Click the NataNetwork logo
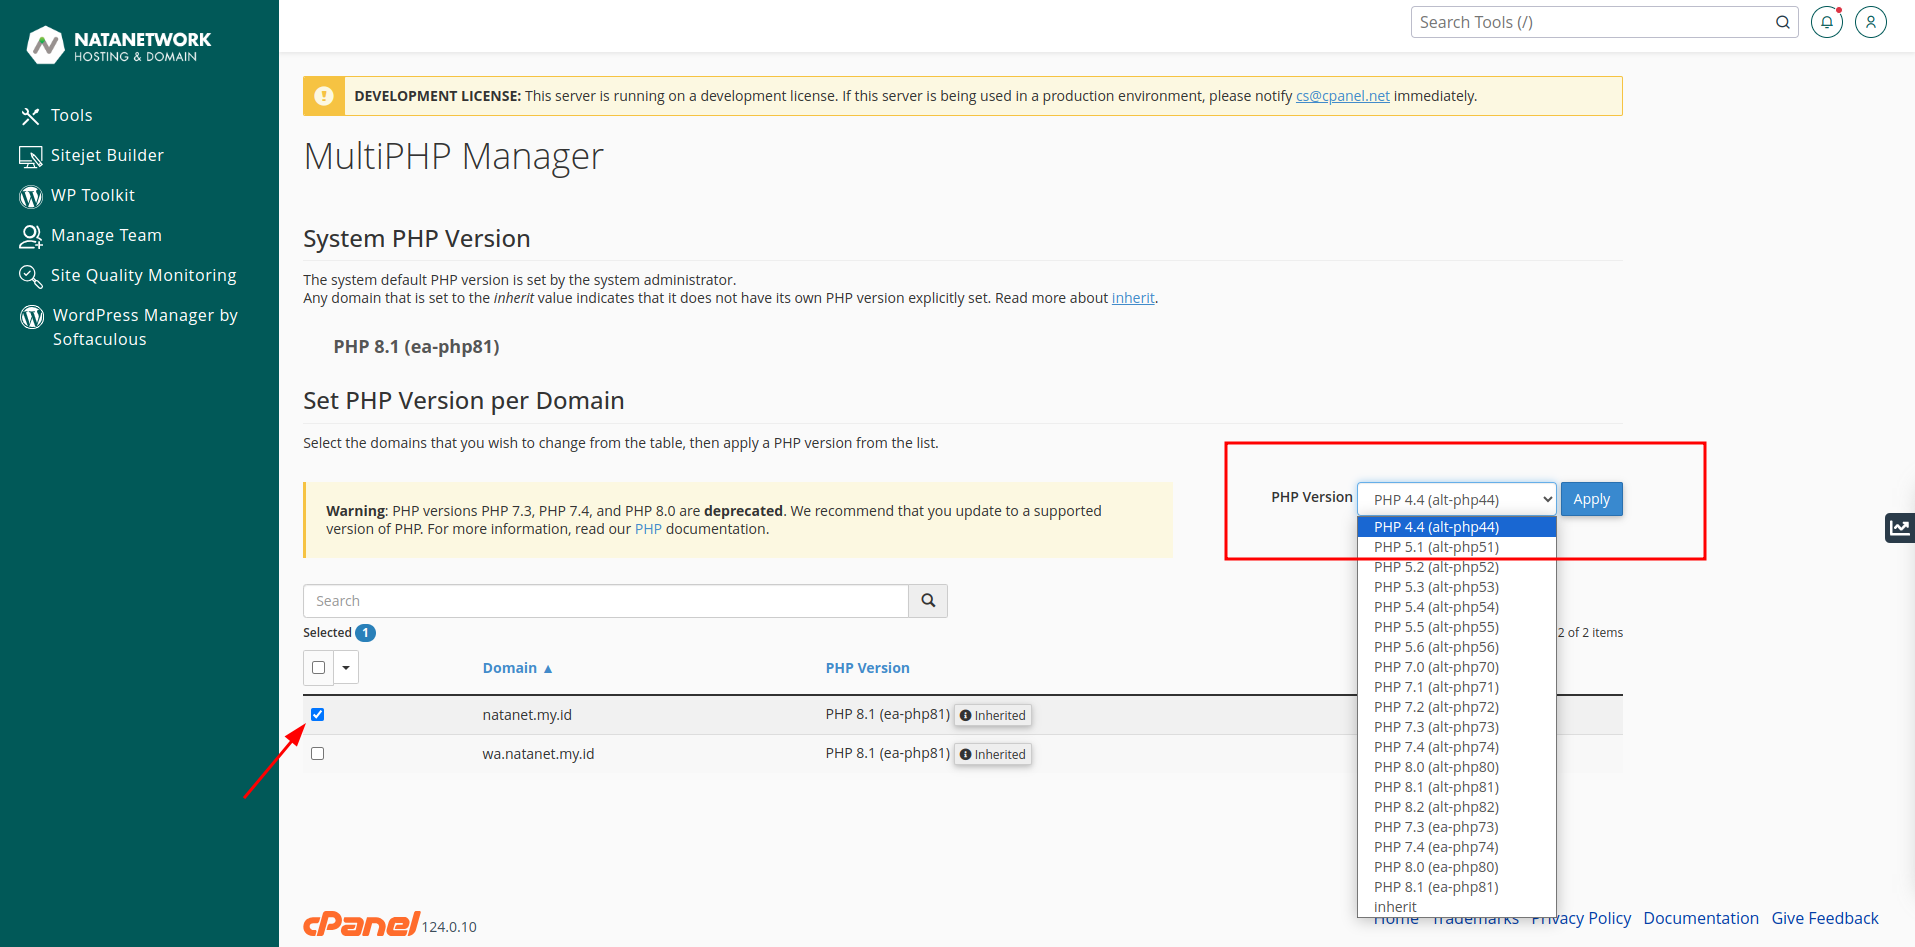This screenshot has width=1915, height=947. pyautogui.click(x=118, y=45)
